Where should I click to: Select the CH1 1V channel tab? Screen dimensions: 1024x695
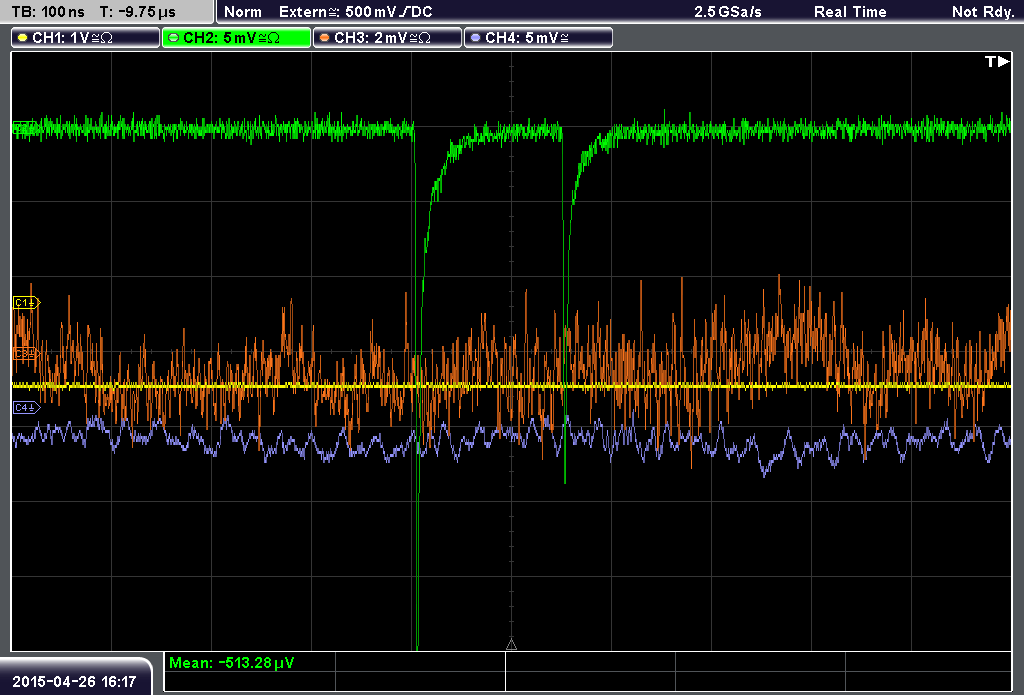86,38
